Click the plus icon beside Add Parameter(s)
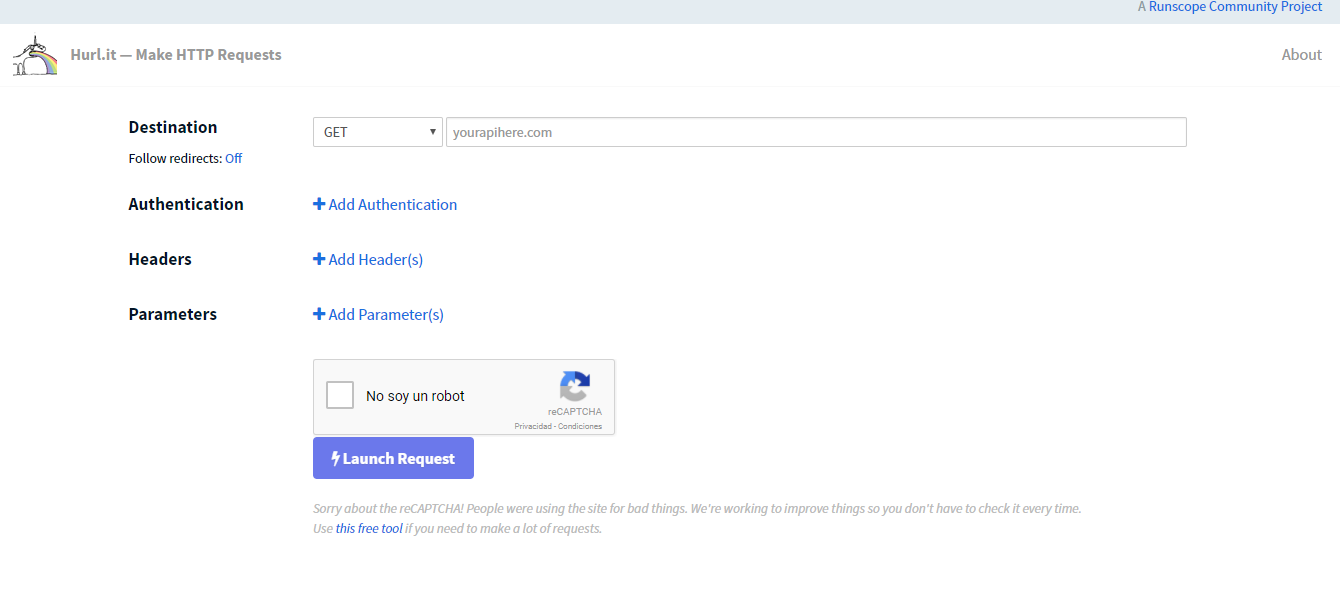This screenshot has height=606, width=1340. point(319,314)
